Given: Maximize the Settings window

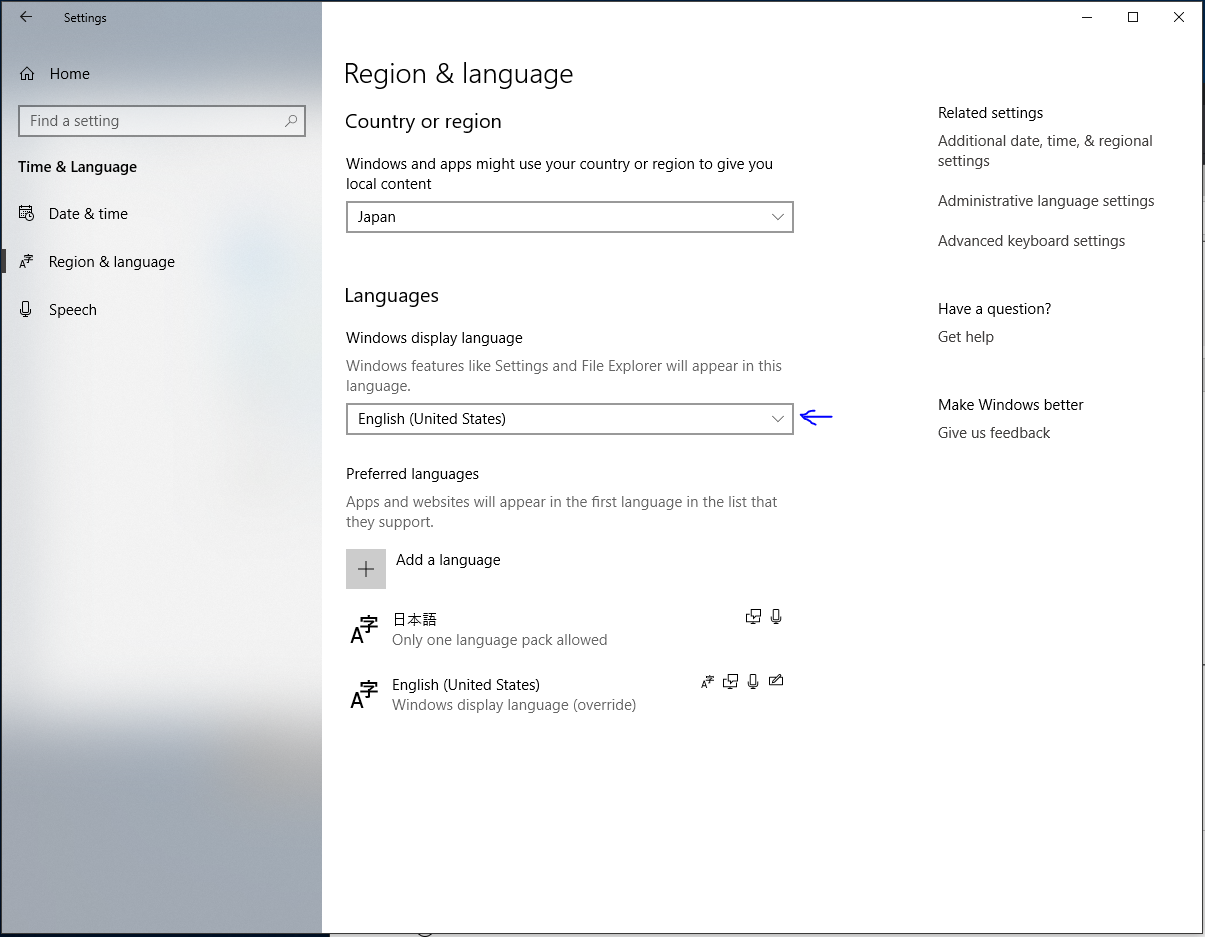Looking at the screenshot, I should (1133, 17).
